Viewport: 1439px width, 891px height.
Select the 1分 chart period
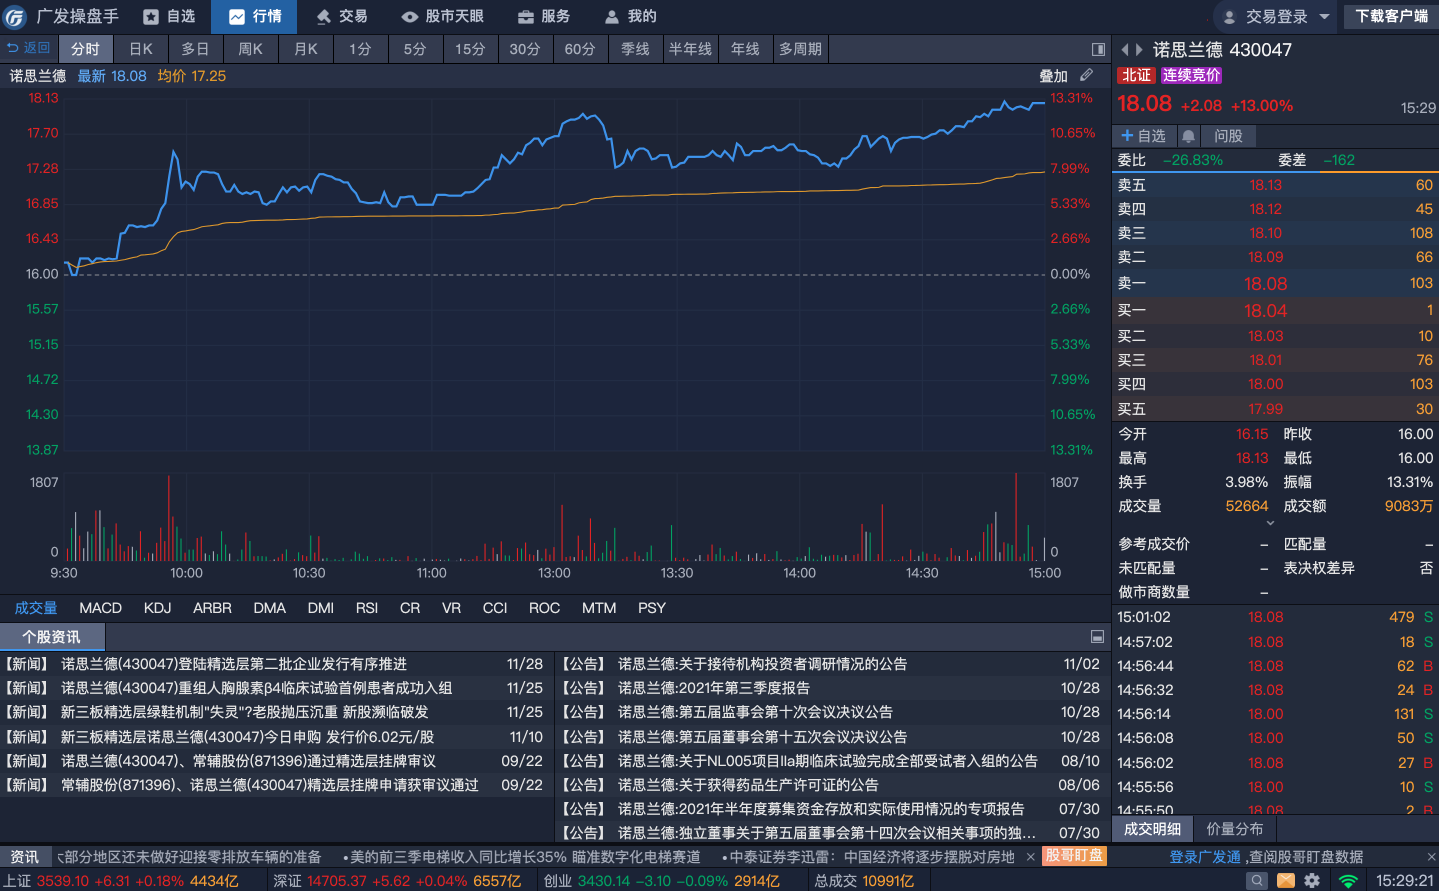[360, 49]
